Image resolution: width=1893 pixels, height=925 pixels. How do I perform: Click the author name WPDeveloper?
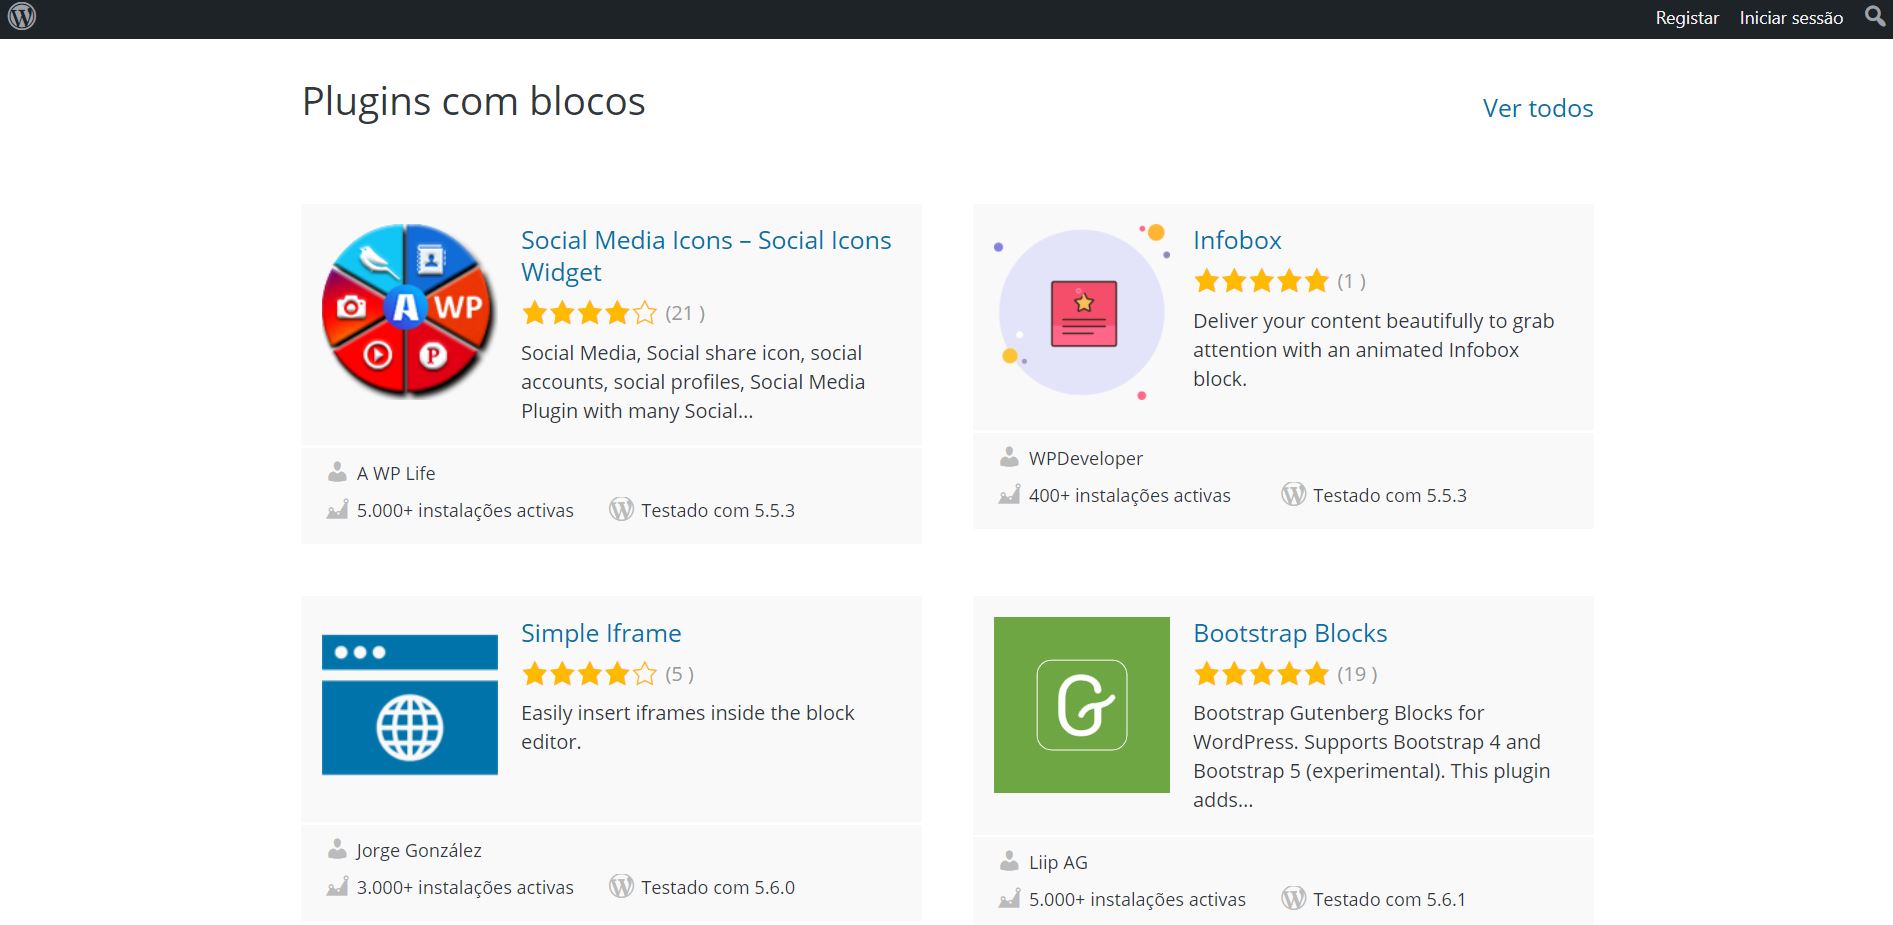(1086, 458)
